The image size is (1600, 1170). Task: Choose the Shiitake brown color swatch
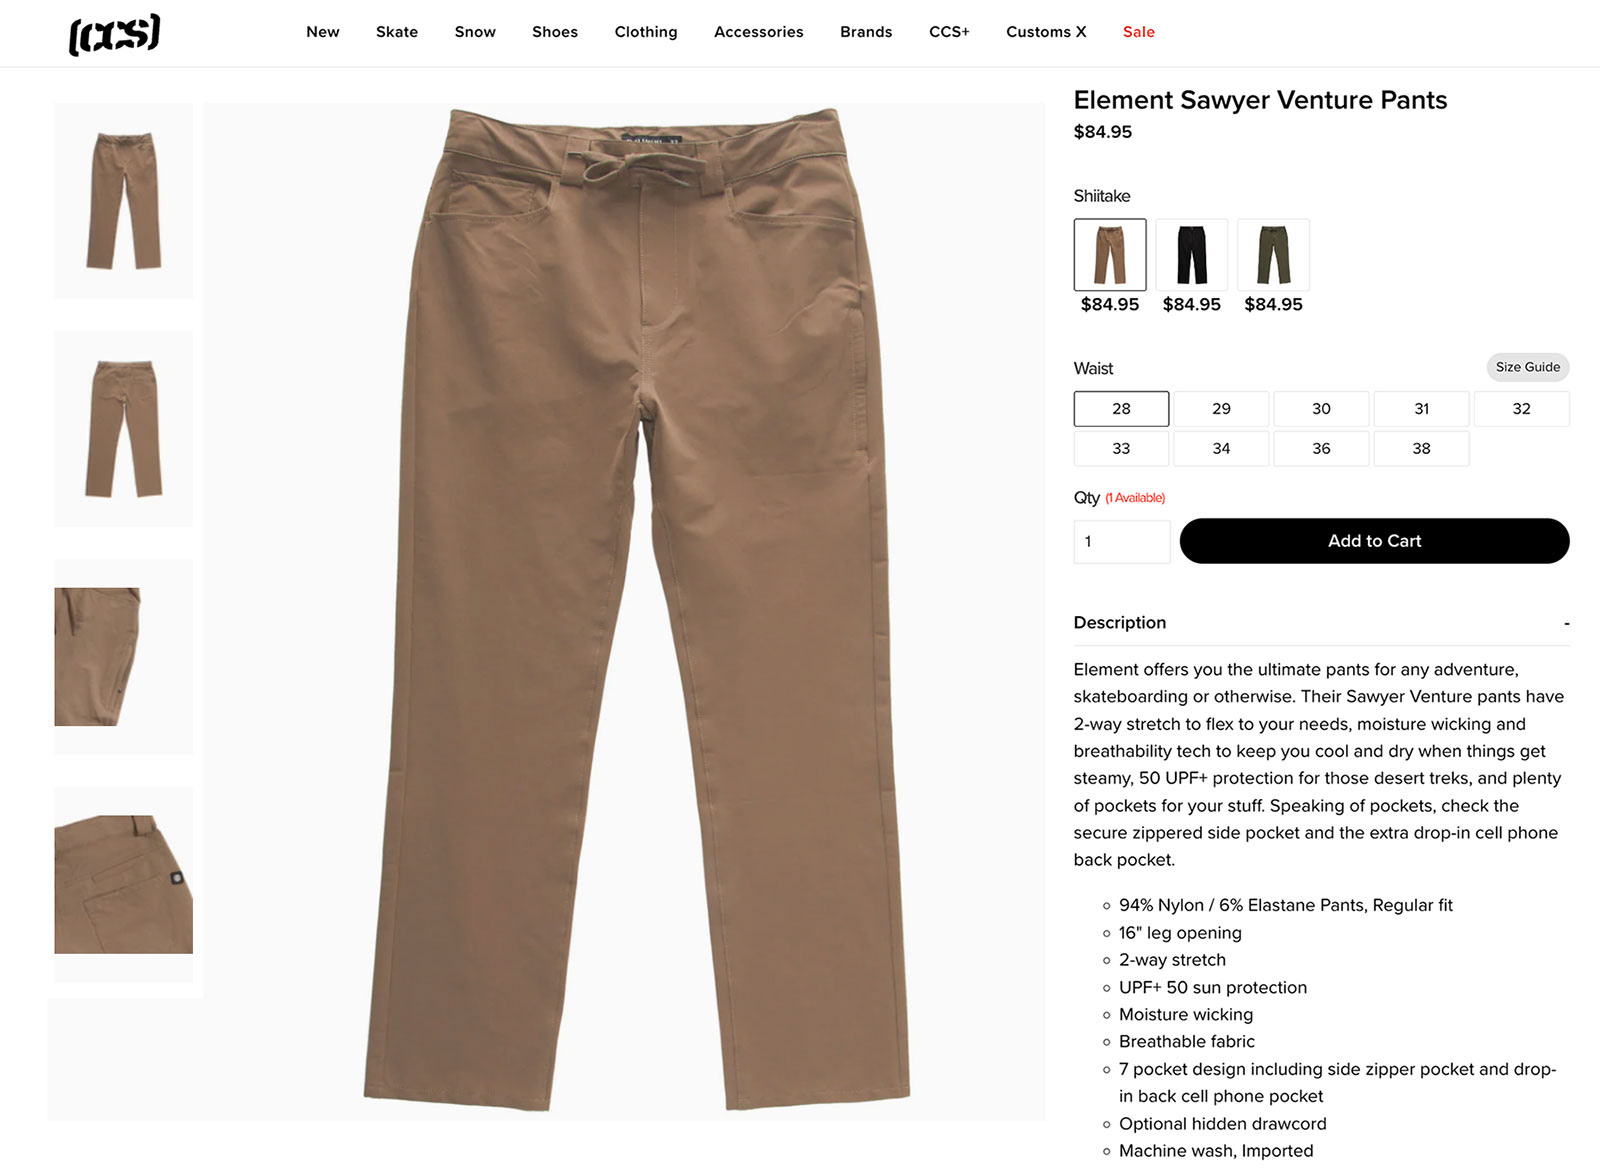(x=1110, y=255)
